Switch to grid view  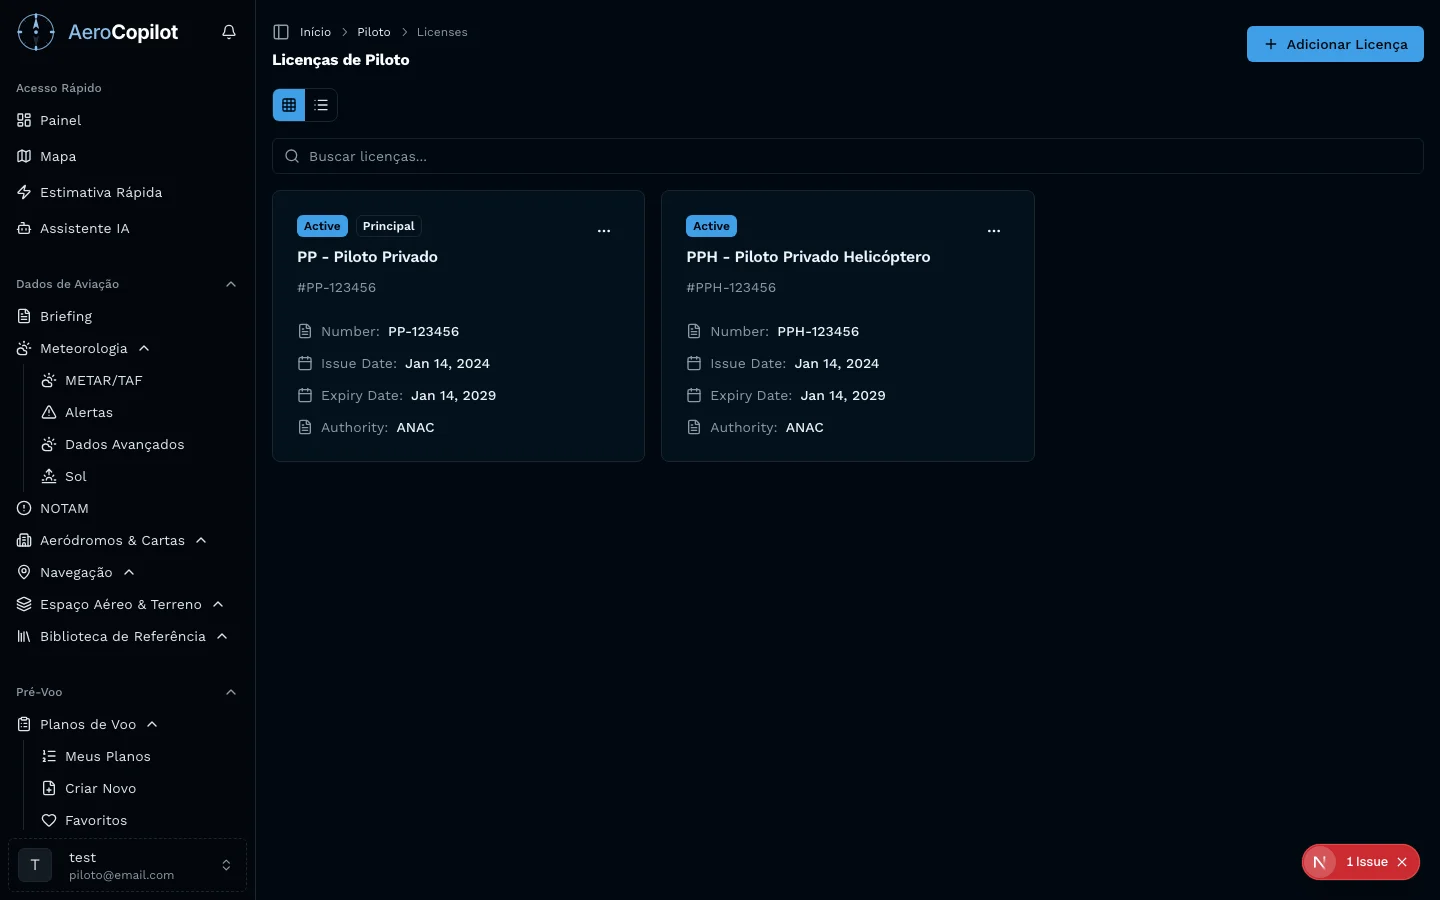[x=289, y=105]
